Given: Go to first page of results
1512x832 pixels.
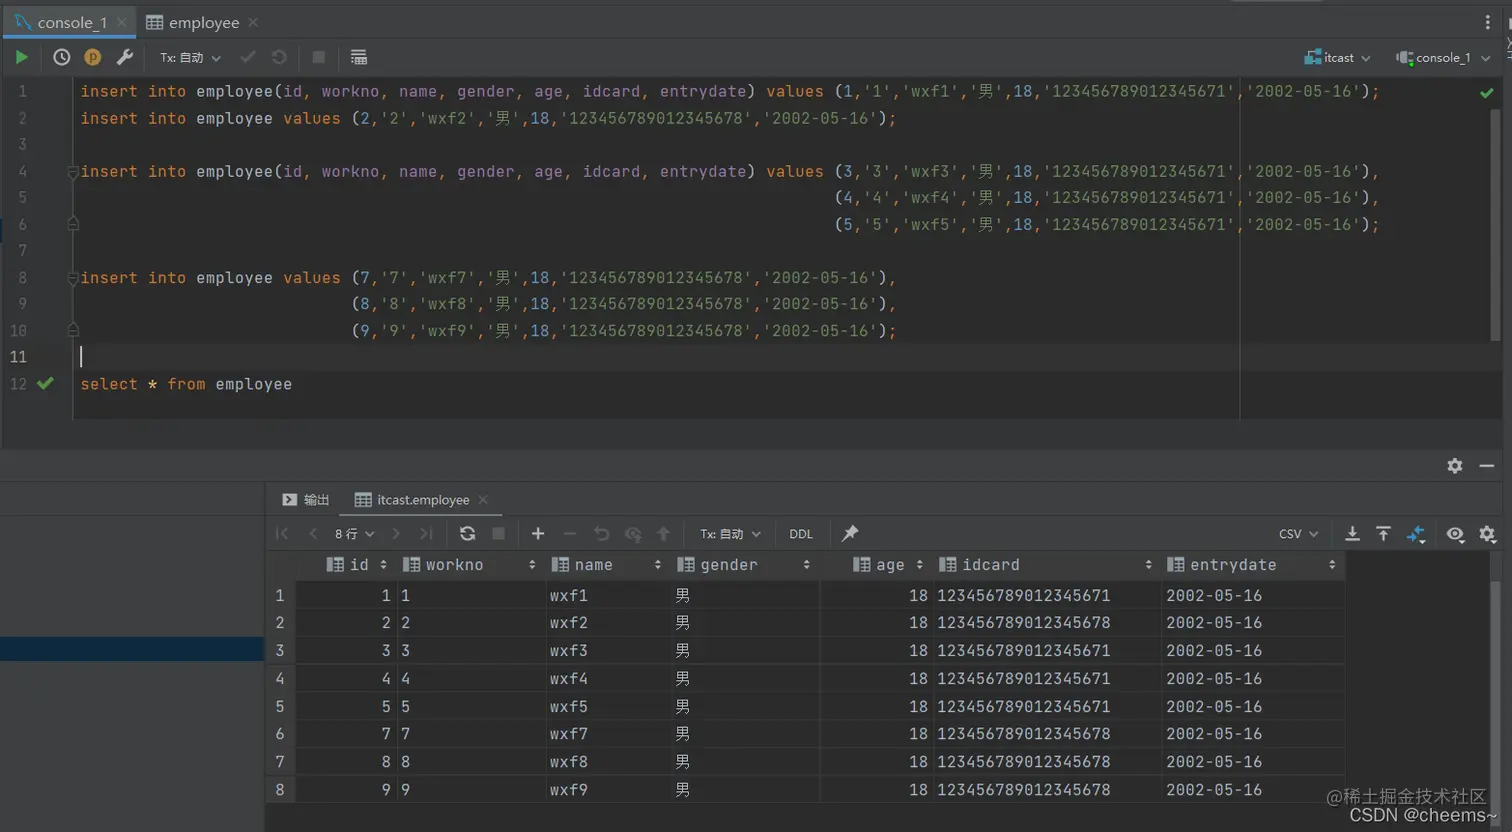Looking at the screenshot, I should tap(282, 534).
